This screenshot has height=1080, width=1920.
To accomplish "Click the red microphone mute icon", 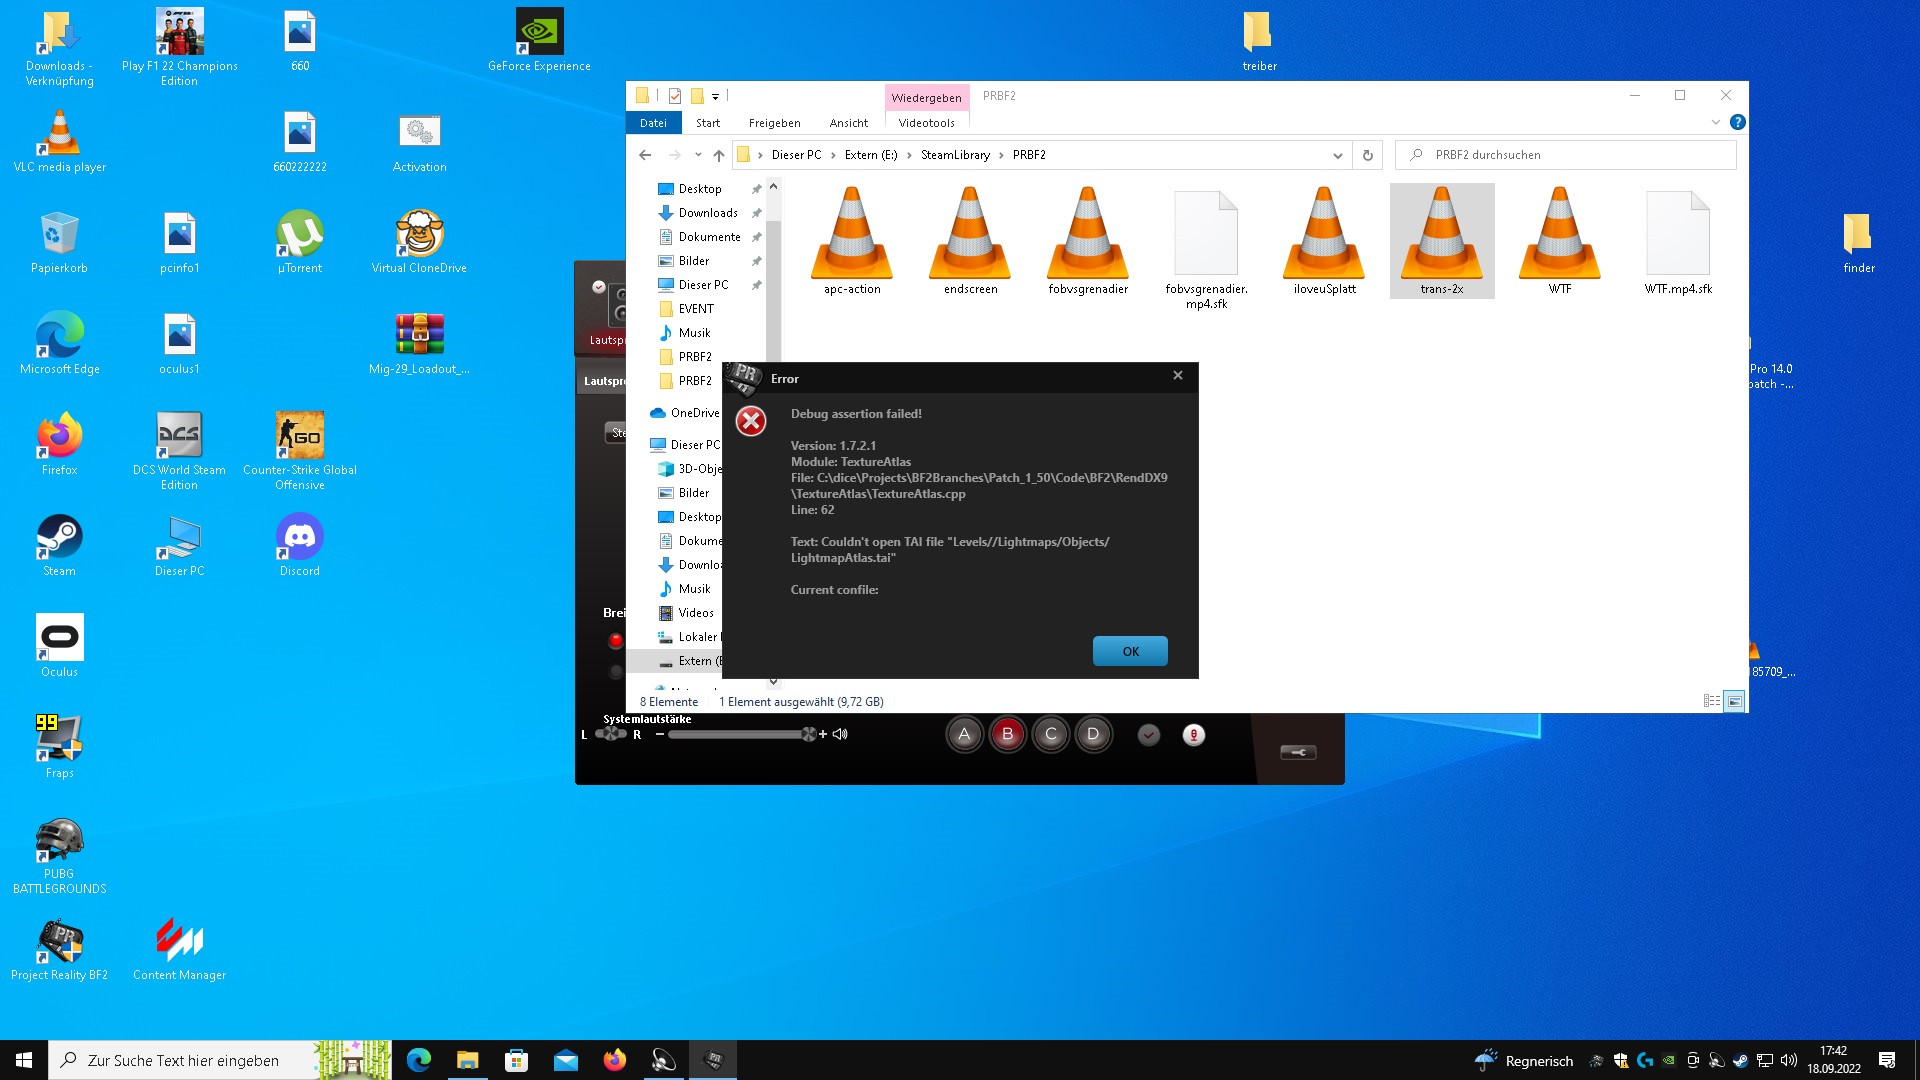I will (x=1193, y=735).
